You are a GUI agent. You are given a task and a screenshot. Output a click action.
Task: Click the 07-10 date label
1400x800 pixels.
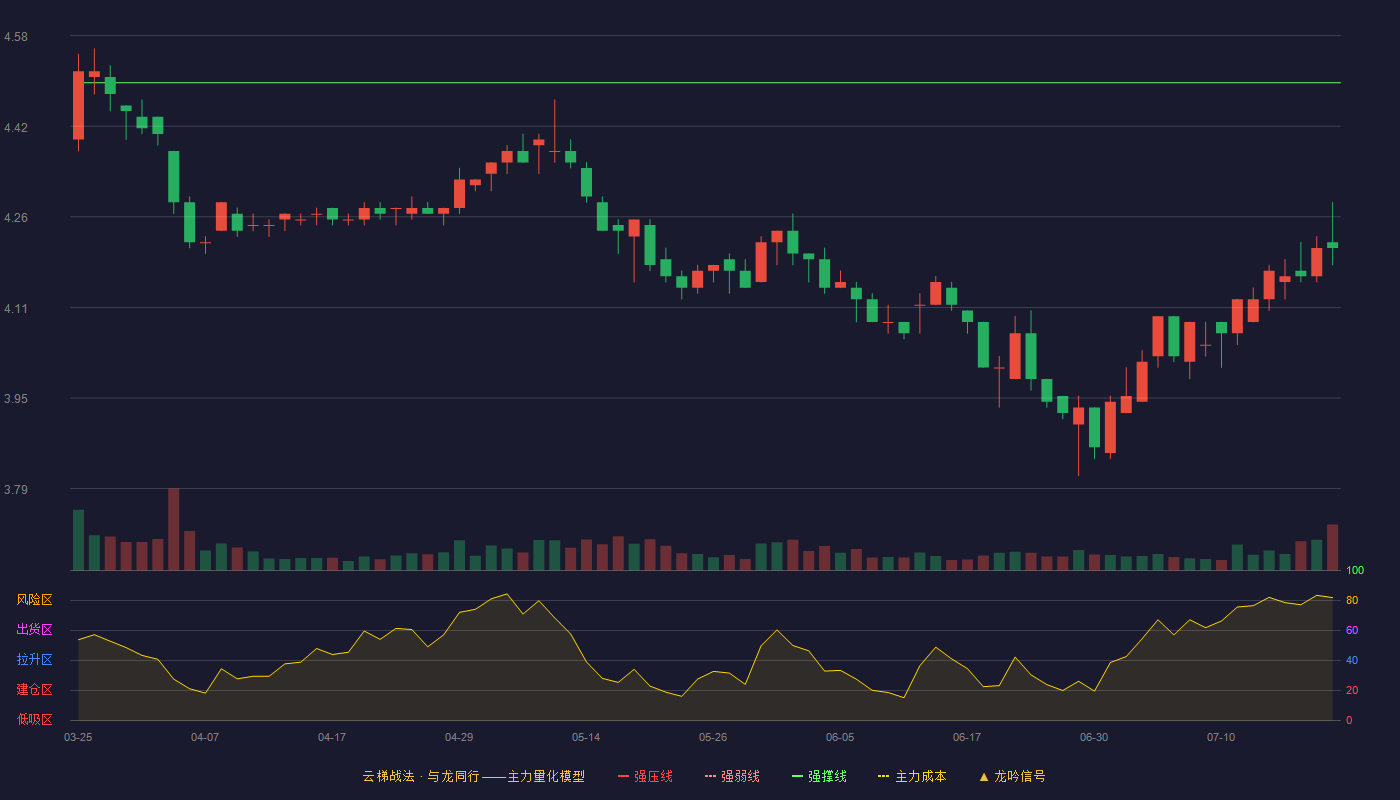(1221, 737)
